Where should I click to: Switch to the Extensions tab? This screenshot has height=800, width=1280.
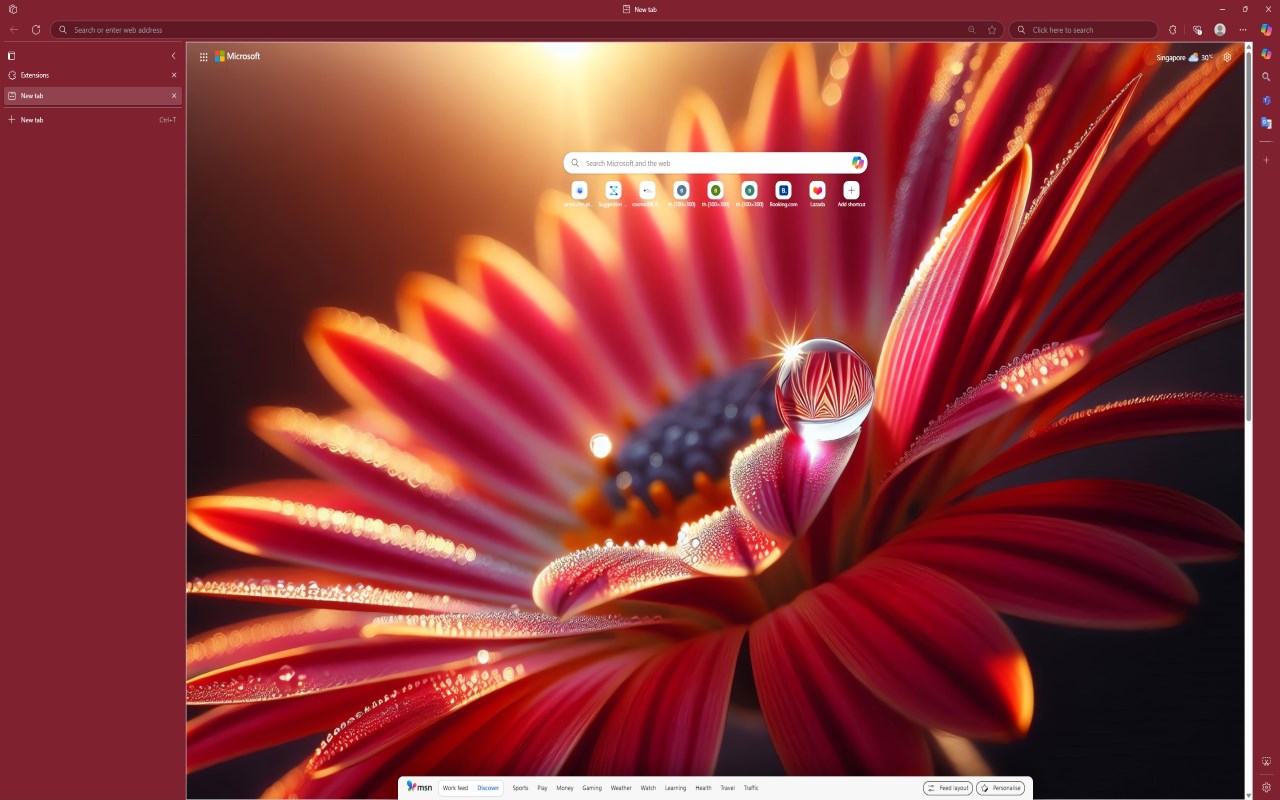pyautogui.click(x=93, y=75)
